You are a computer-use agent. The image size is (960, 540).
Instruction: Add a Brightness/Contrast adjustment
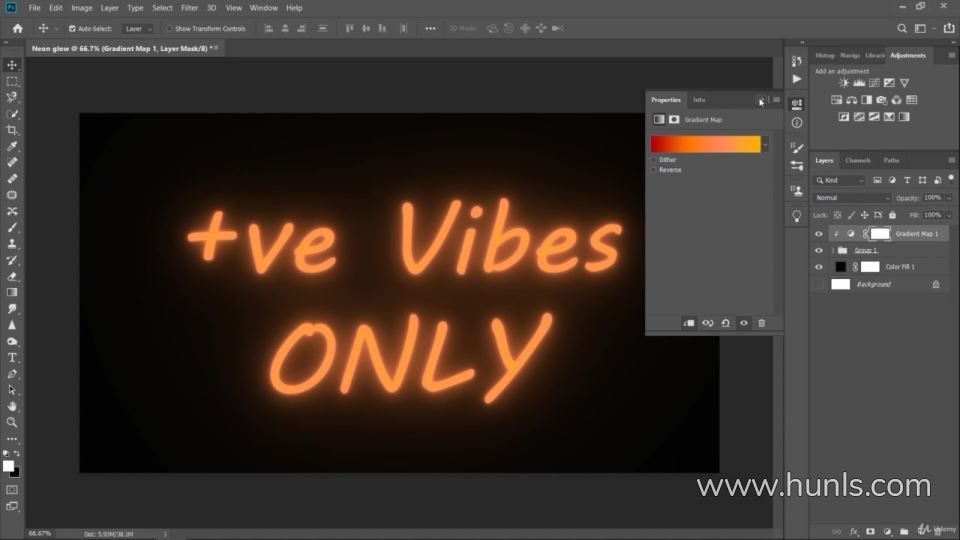[844, 83]
